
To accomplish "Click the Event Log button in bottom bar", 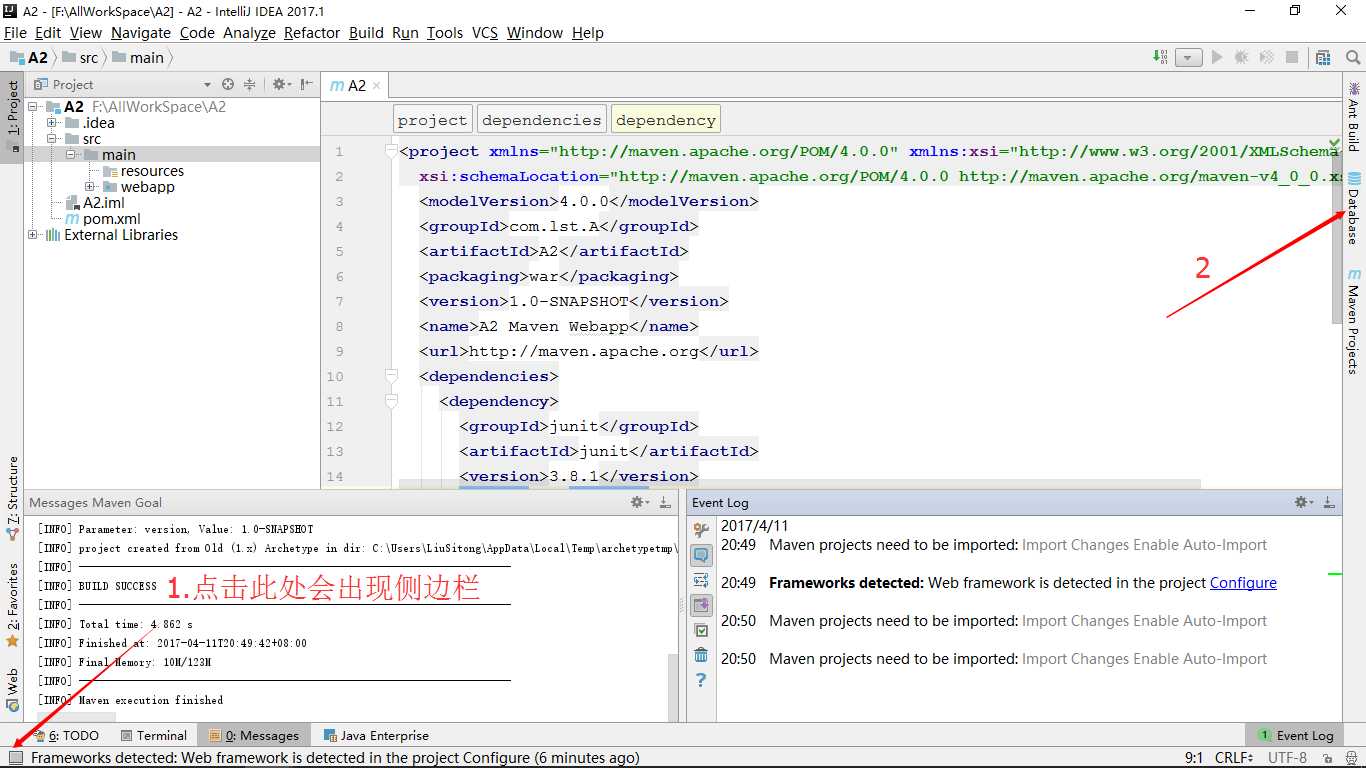I will coord(1296,735).
